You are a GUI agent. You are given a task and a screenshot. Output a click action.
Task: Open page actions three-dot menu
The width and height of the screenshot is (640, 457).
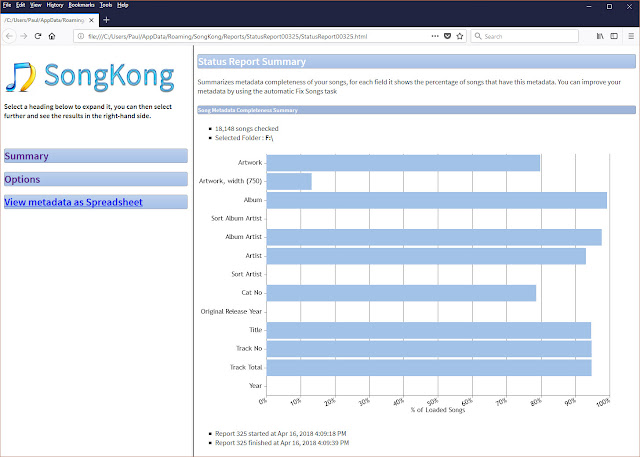coord(435,36)
